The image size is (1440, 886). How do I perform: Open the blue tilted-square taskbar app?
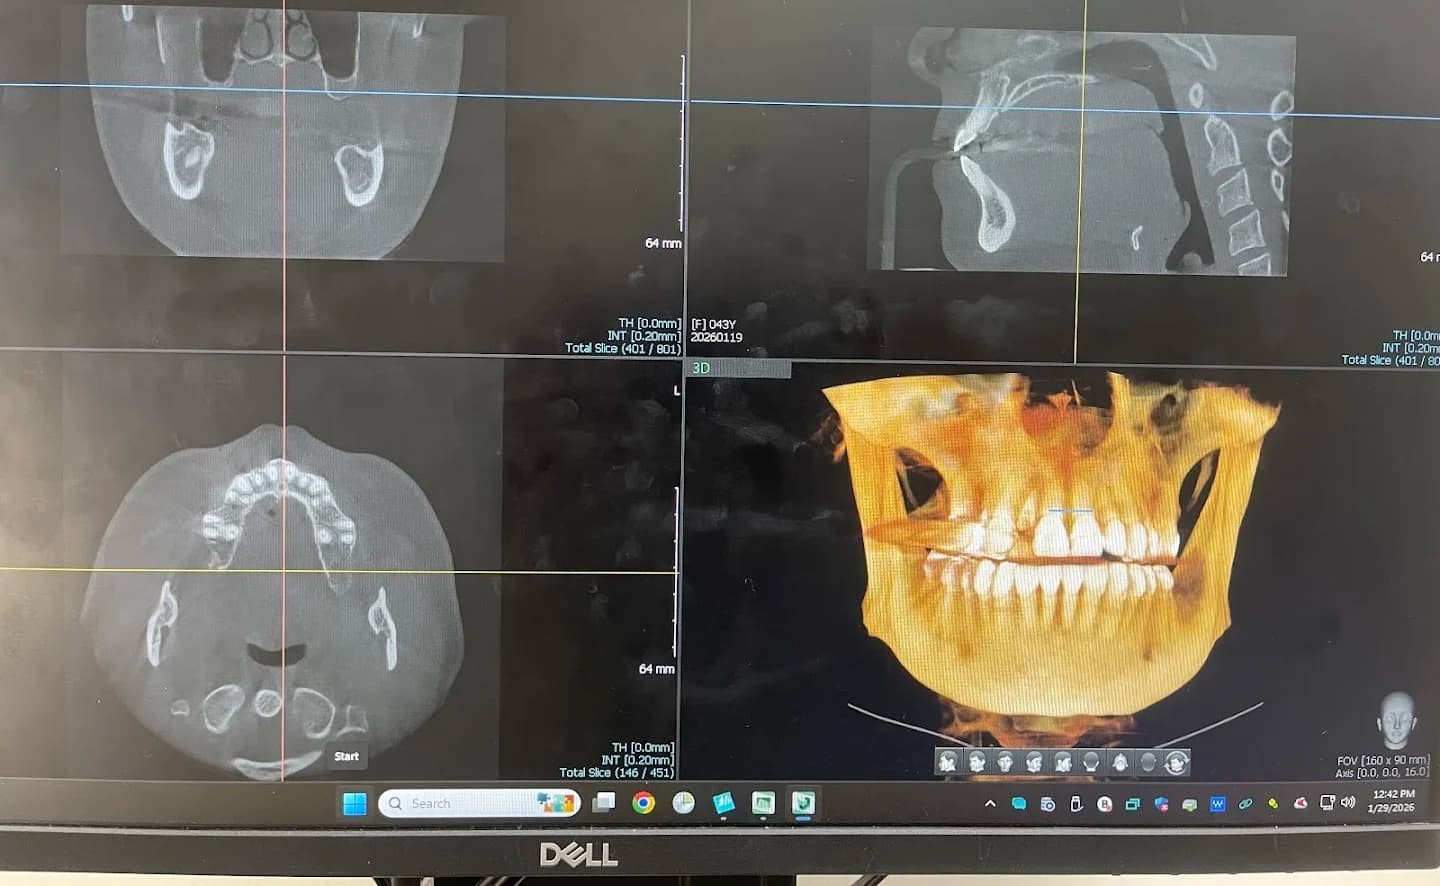coord(723,803)
